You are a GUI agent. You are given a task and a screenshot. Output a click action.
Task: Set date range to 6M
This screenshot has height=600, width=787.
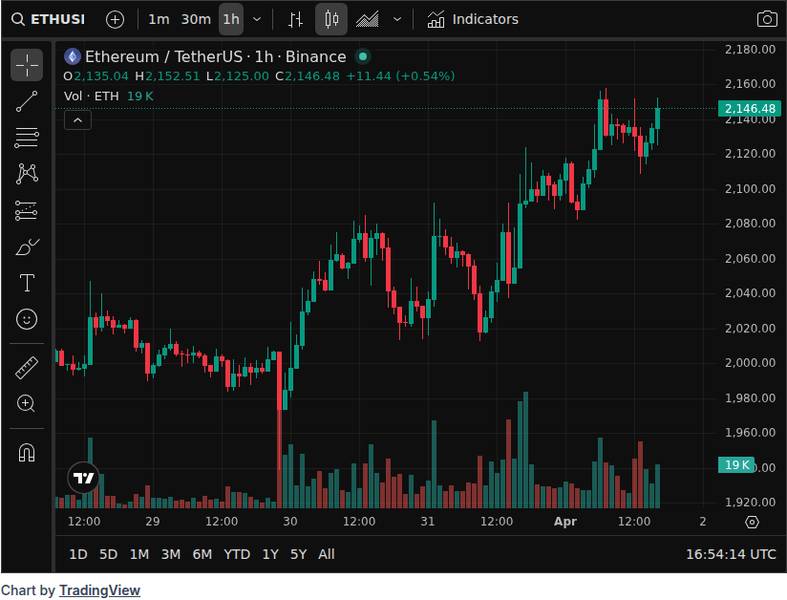coord(202,554)
